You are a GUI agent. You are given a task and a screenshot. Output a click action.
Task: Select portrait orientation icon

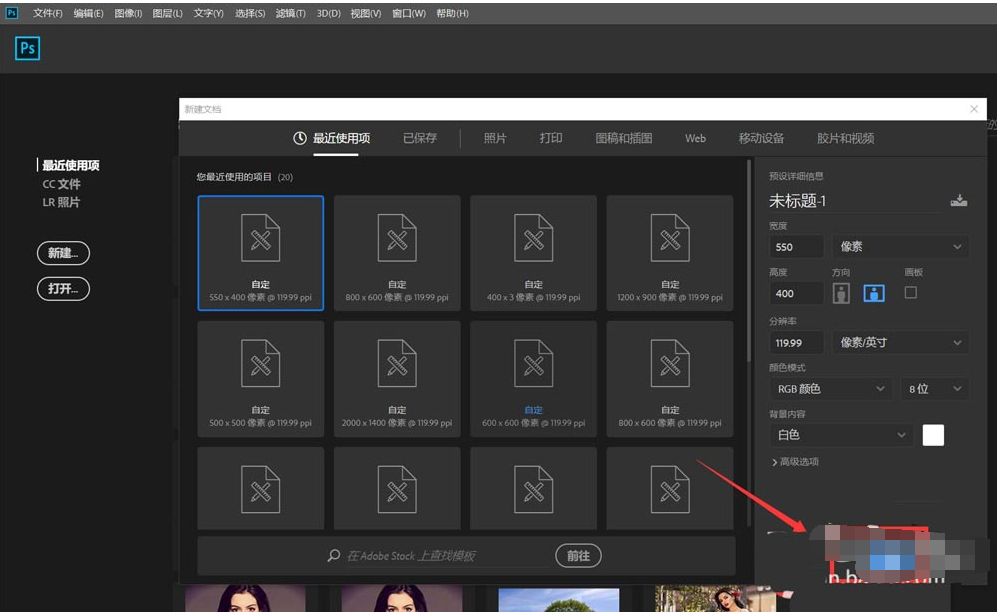(841, 293)
